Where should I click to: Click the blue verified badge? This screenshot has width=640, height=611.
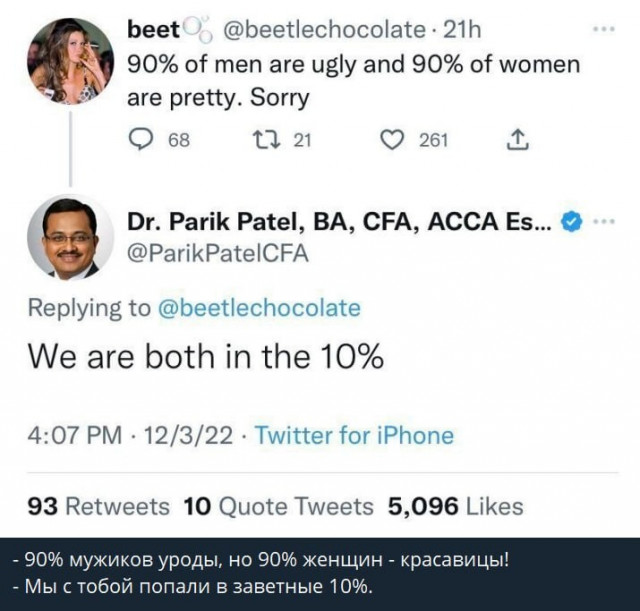[572, 222]
